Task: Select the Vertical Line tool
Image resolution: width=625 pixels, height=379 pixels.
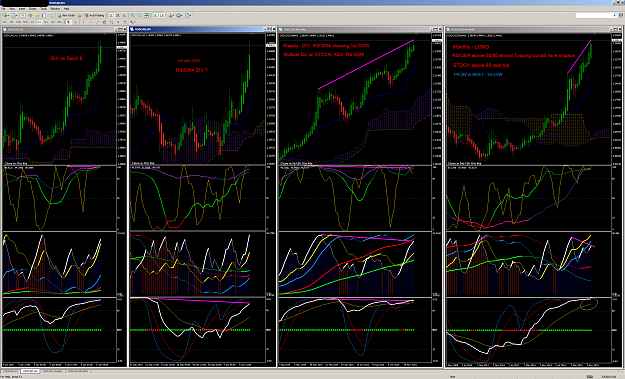Action: pyautogui.click(x=83, y=22)
